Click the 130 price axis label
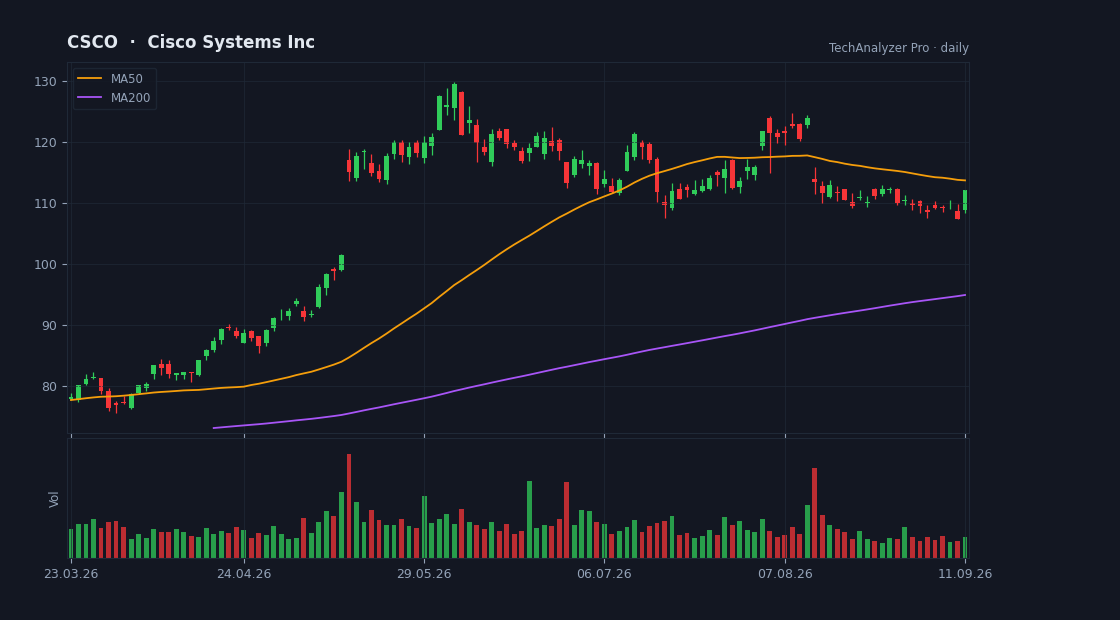The image size is (1120, 620). [x=46, y=81]
